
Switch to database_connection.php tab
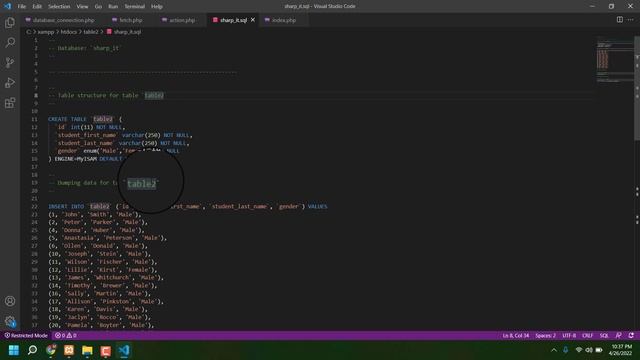60,20
